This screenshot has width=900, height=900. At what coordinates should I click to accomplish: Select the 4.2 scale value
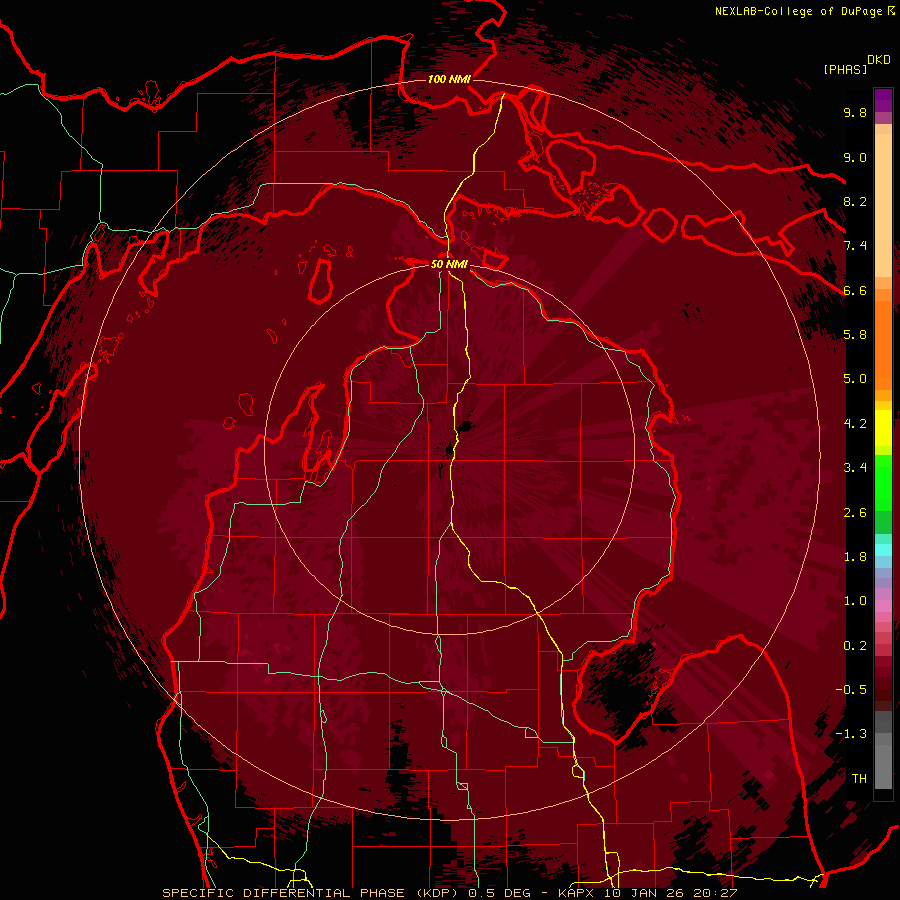pos(855,423)
